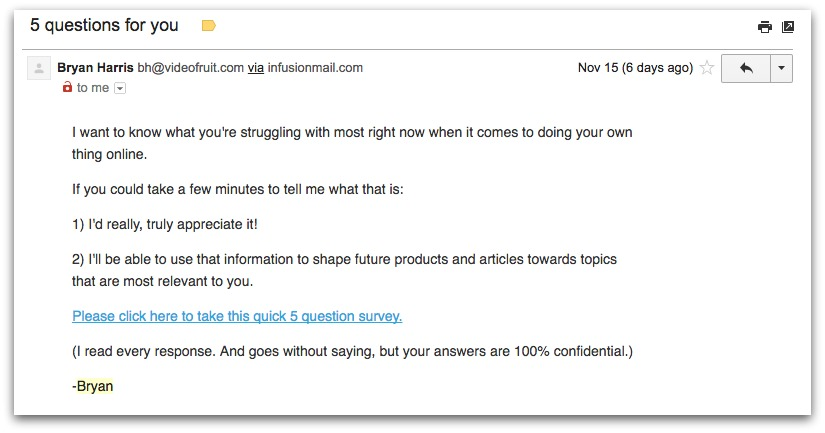This screenshot has height=433, width=825.
Task: Click the underlined "via" link
Action: [x=256, y=68]
